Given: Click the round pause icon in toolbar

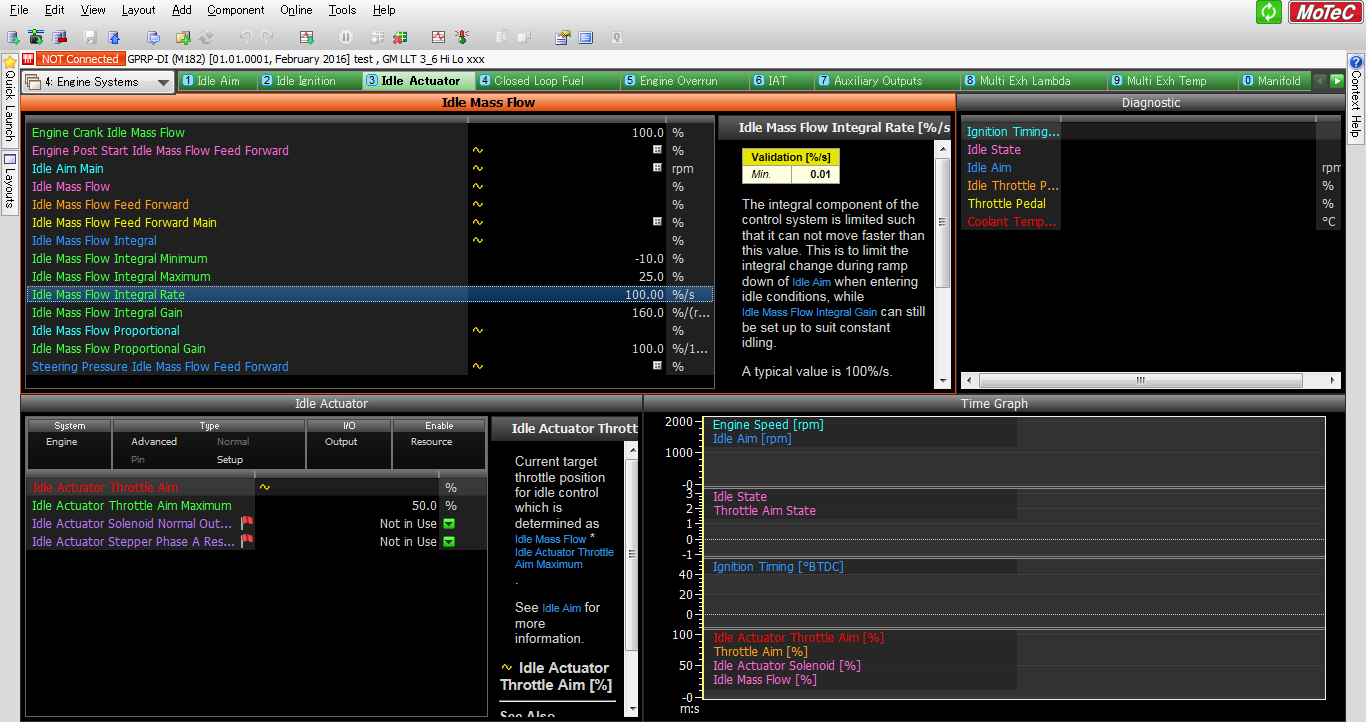Looking at the screenshot, I should coord(346,37).
